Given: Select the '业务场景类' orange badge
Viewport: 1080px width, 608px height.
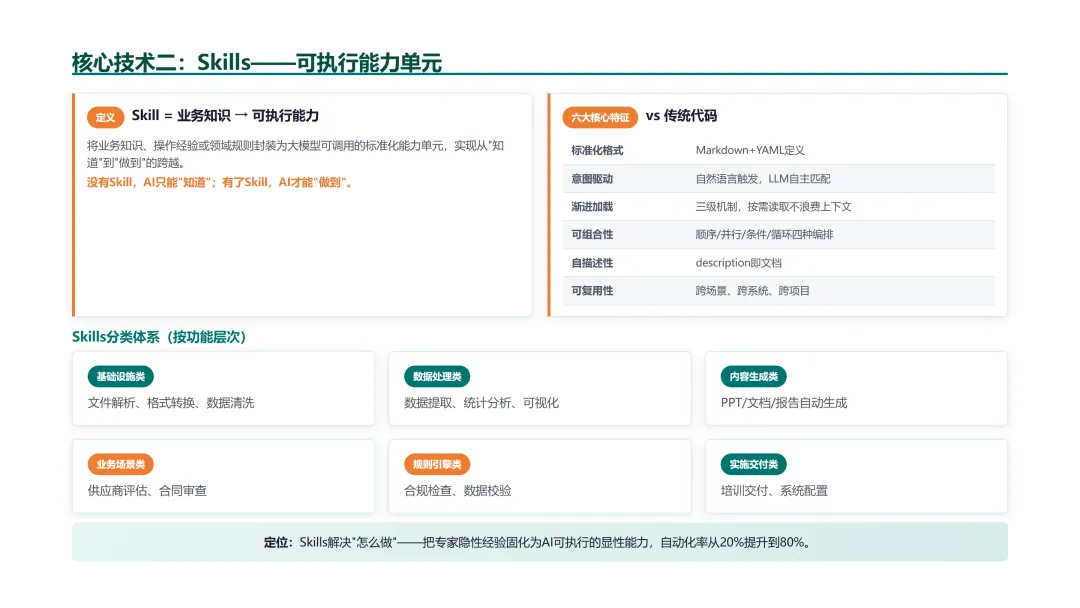Looking at the screenshot, I should (121, 464).
